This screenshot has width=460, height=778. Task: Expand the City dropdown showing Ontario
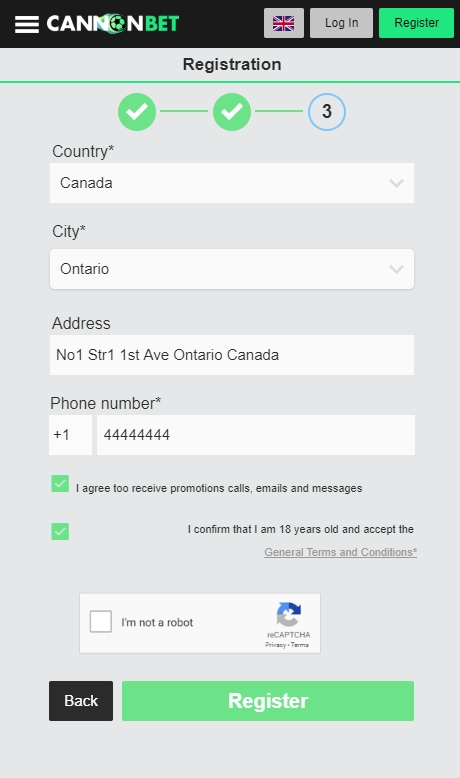232,269
